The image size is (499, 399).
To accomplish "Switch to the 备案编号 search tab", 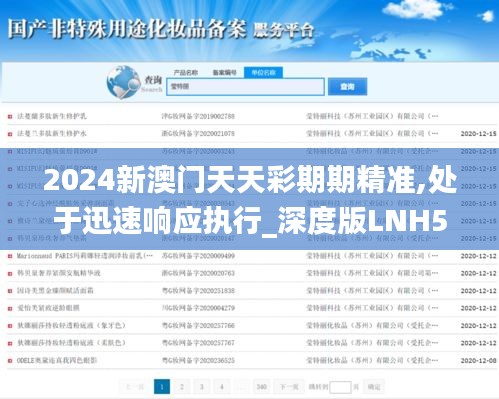I will point(225,72).
